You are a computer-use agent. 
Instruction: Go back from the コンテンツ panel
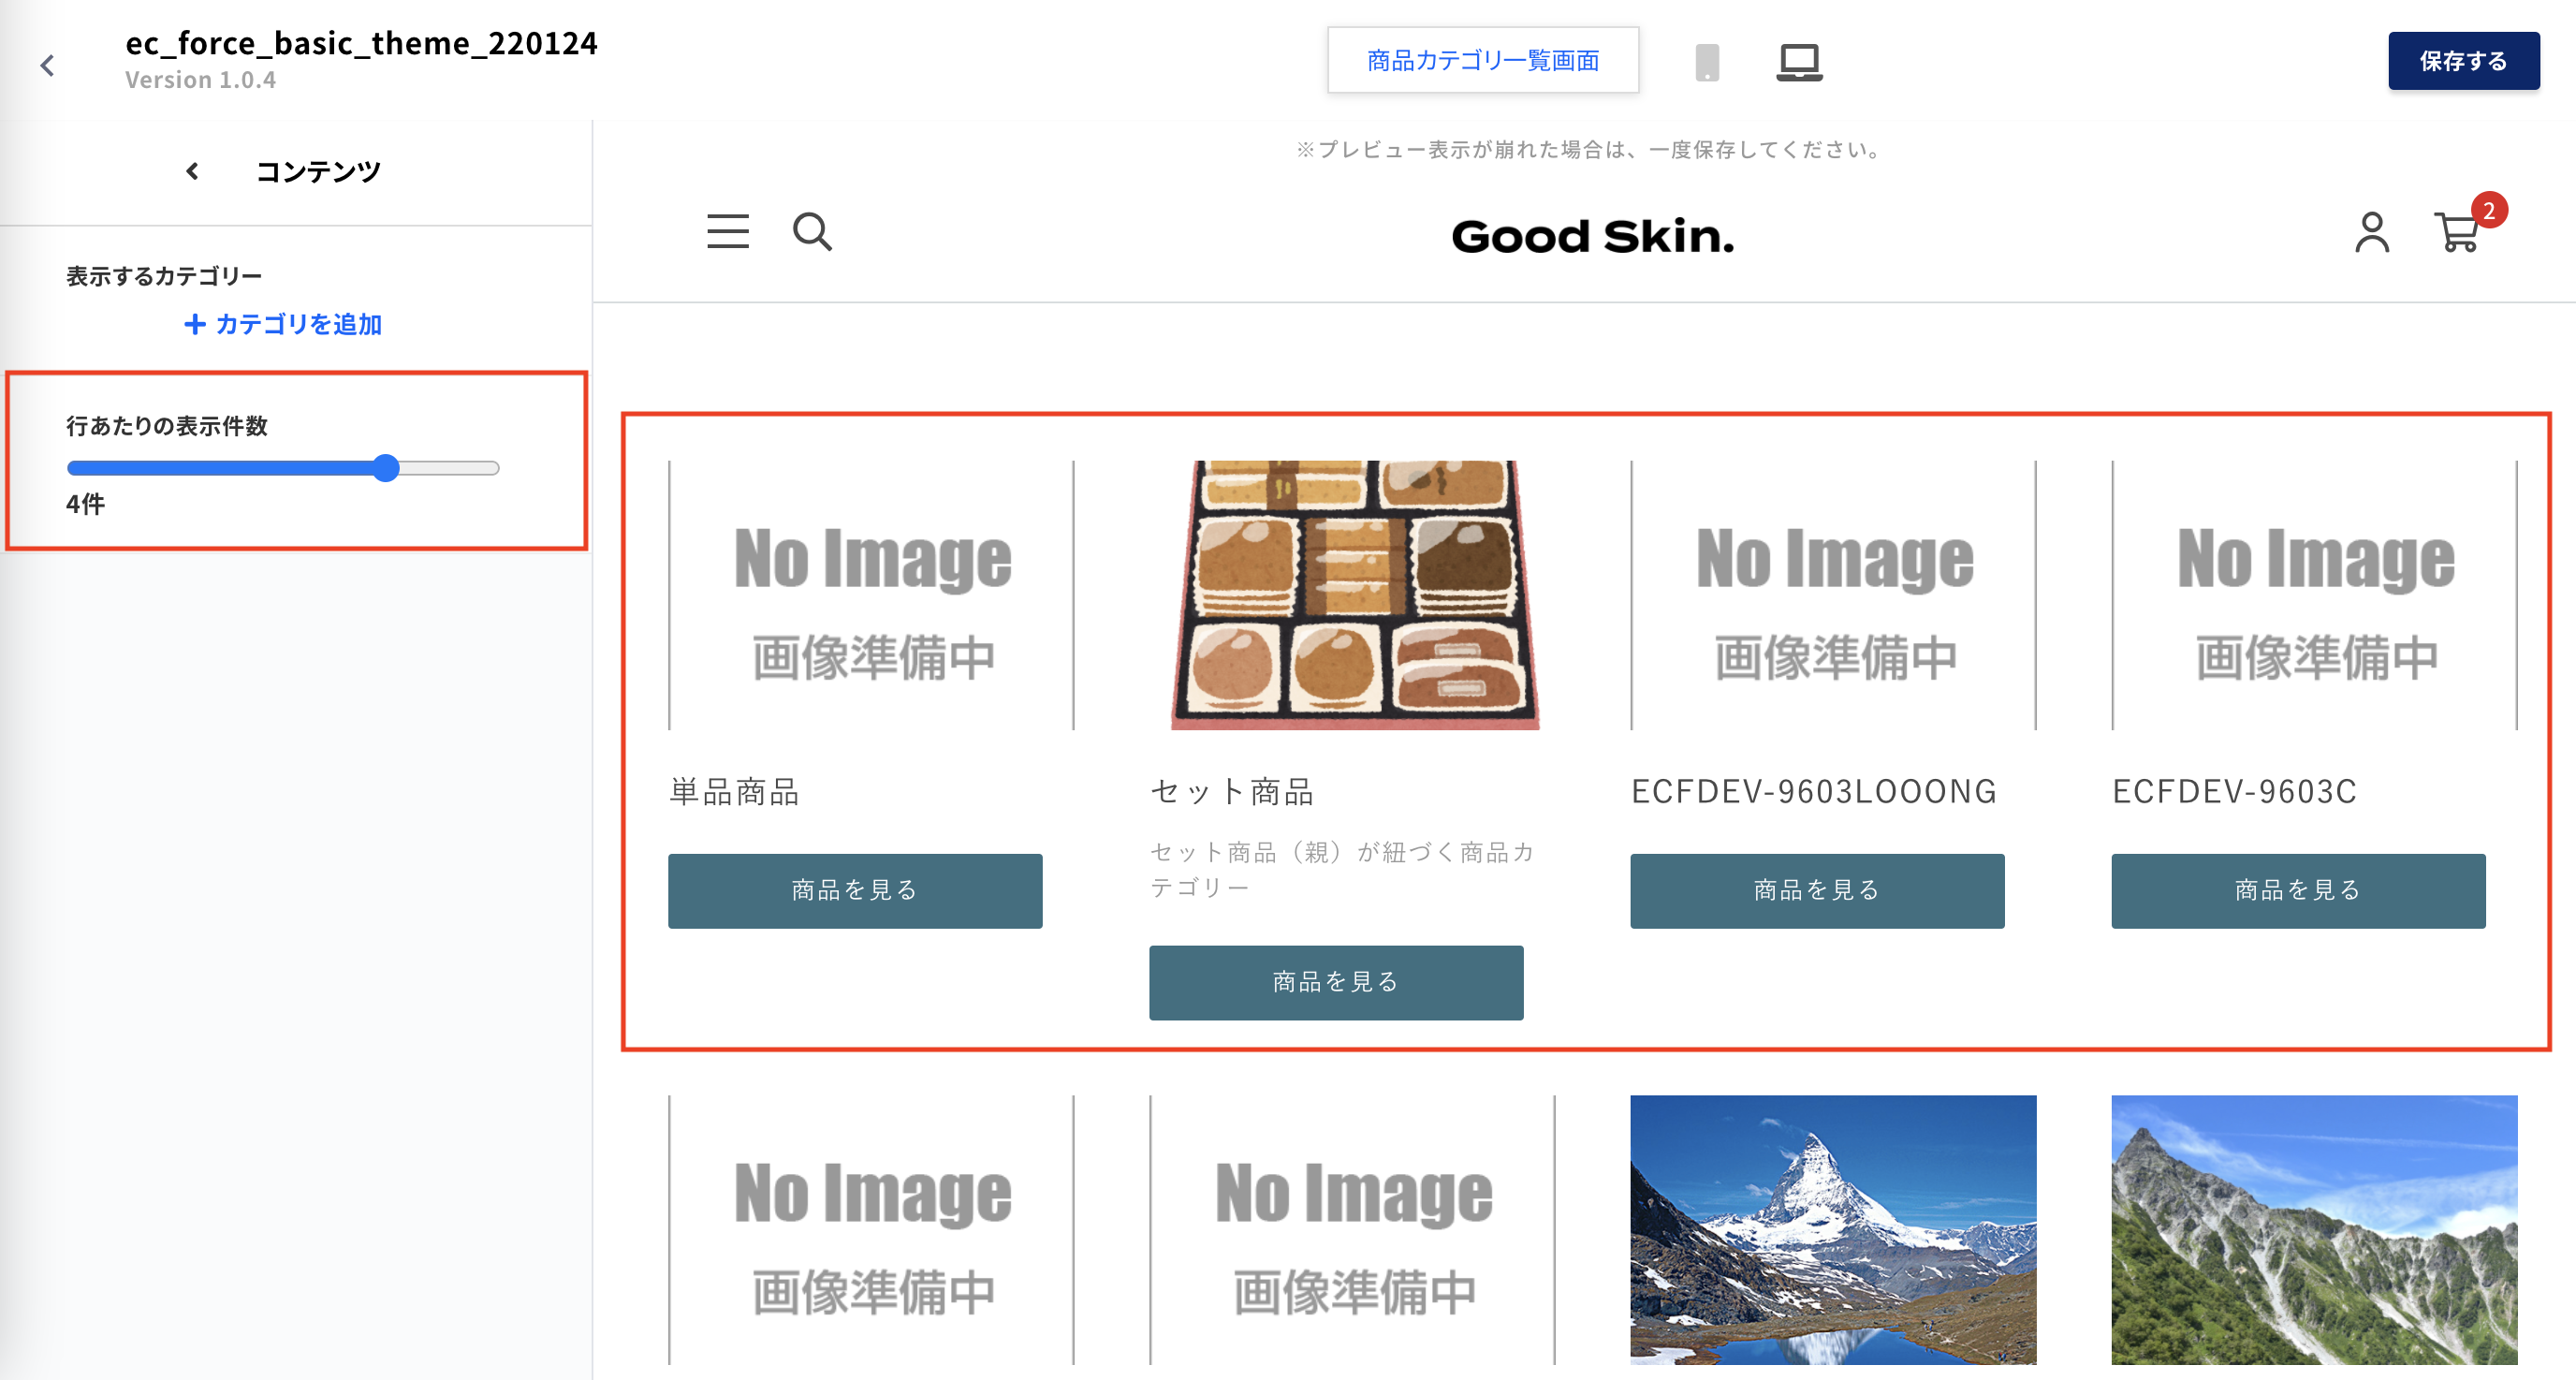tap(192, 171)
